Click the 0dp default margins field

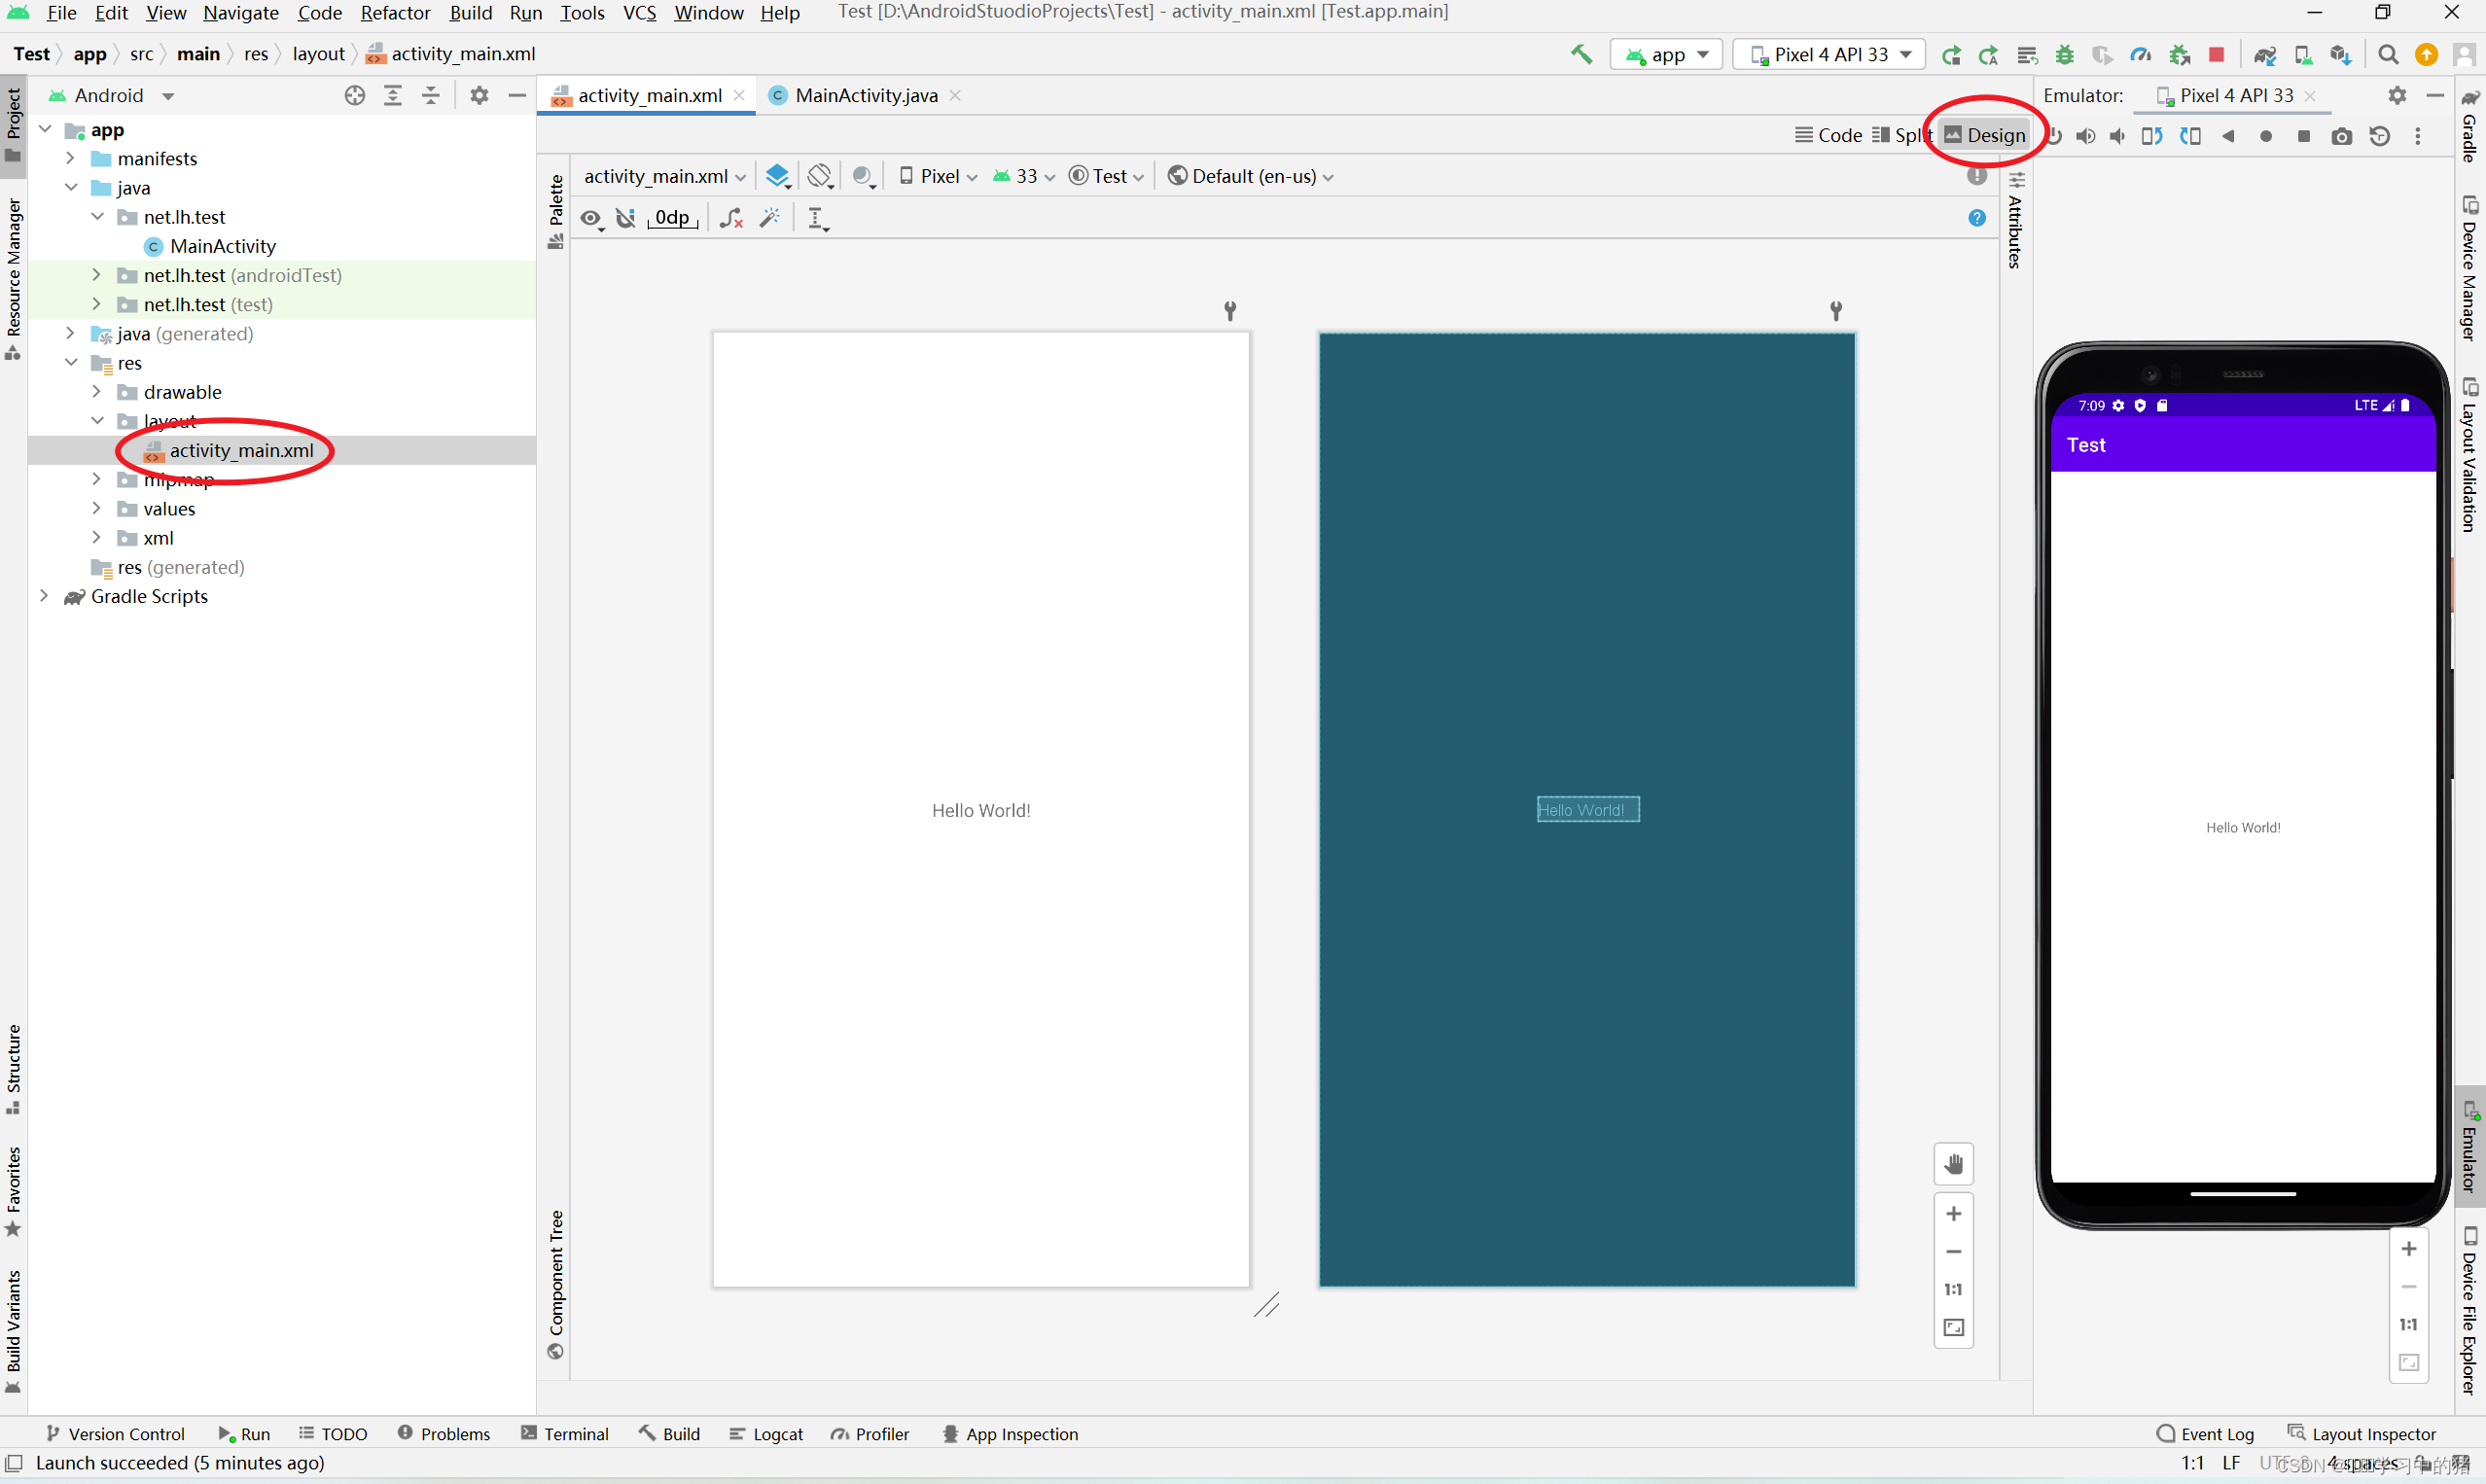pos(672,218)
